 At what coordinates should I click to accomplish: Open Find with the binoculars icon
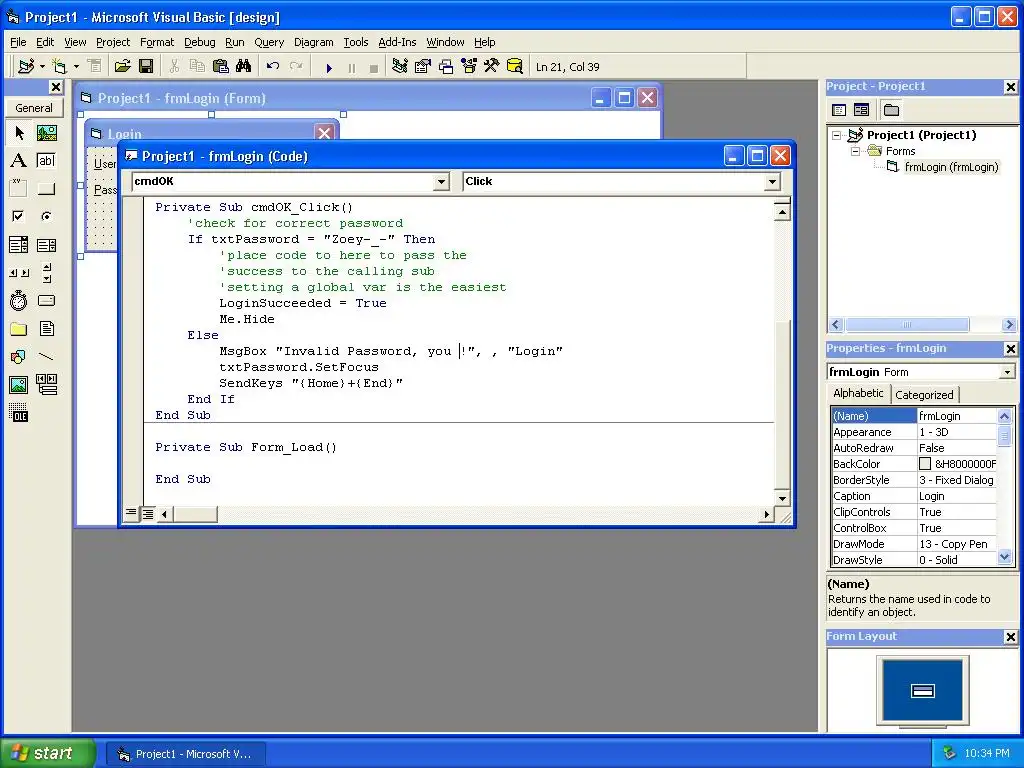(x=244, y=66)
